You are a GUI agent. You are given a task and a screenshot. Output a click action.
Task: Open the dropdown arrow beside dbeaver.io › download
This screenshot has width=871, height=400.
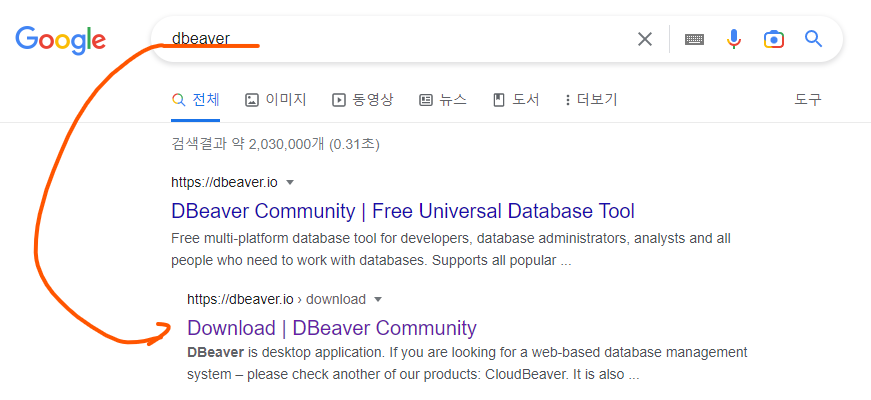pos(378,300)
